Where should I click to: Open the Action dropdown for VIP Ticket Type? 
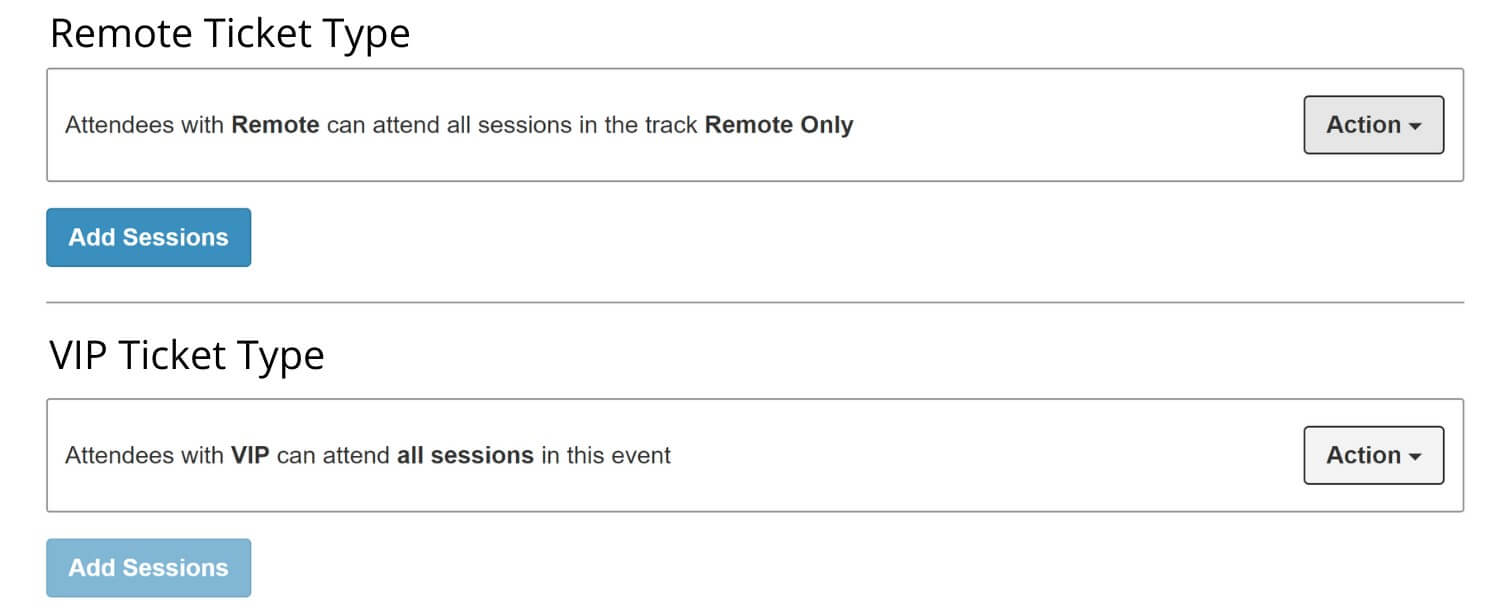coord(1372,455)
